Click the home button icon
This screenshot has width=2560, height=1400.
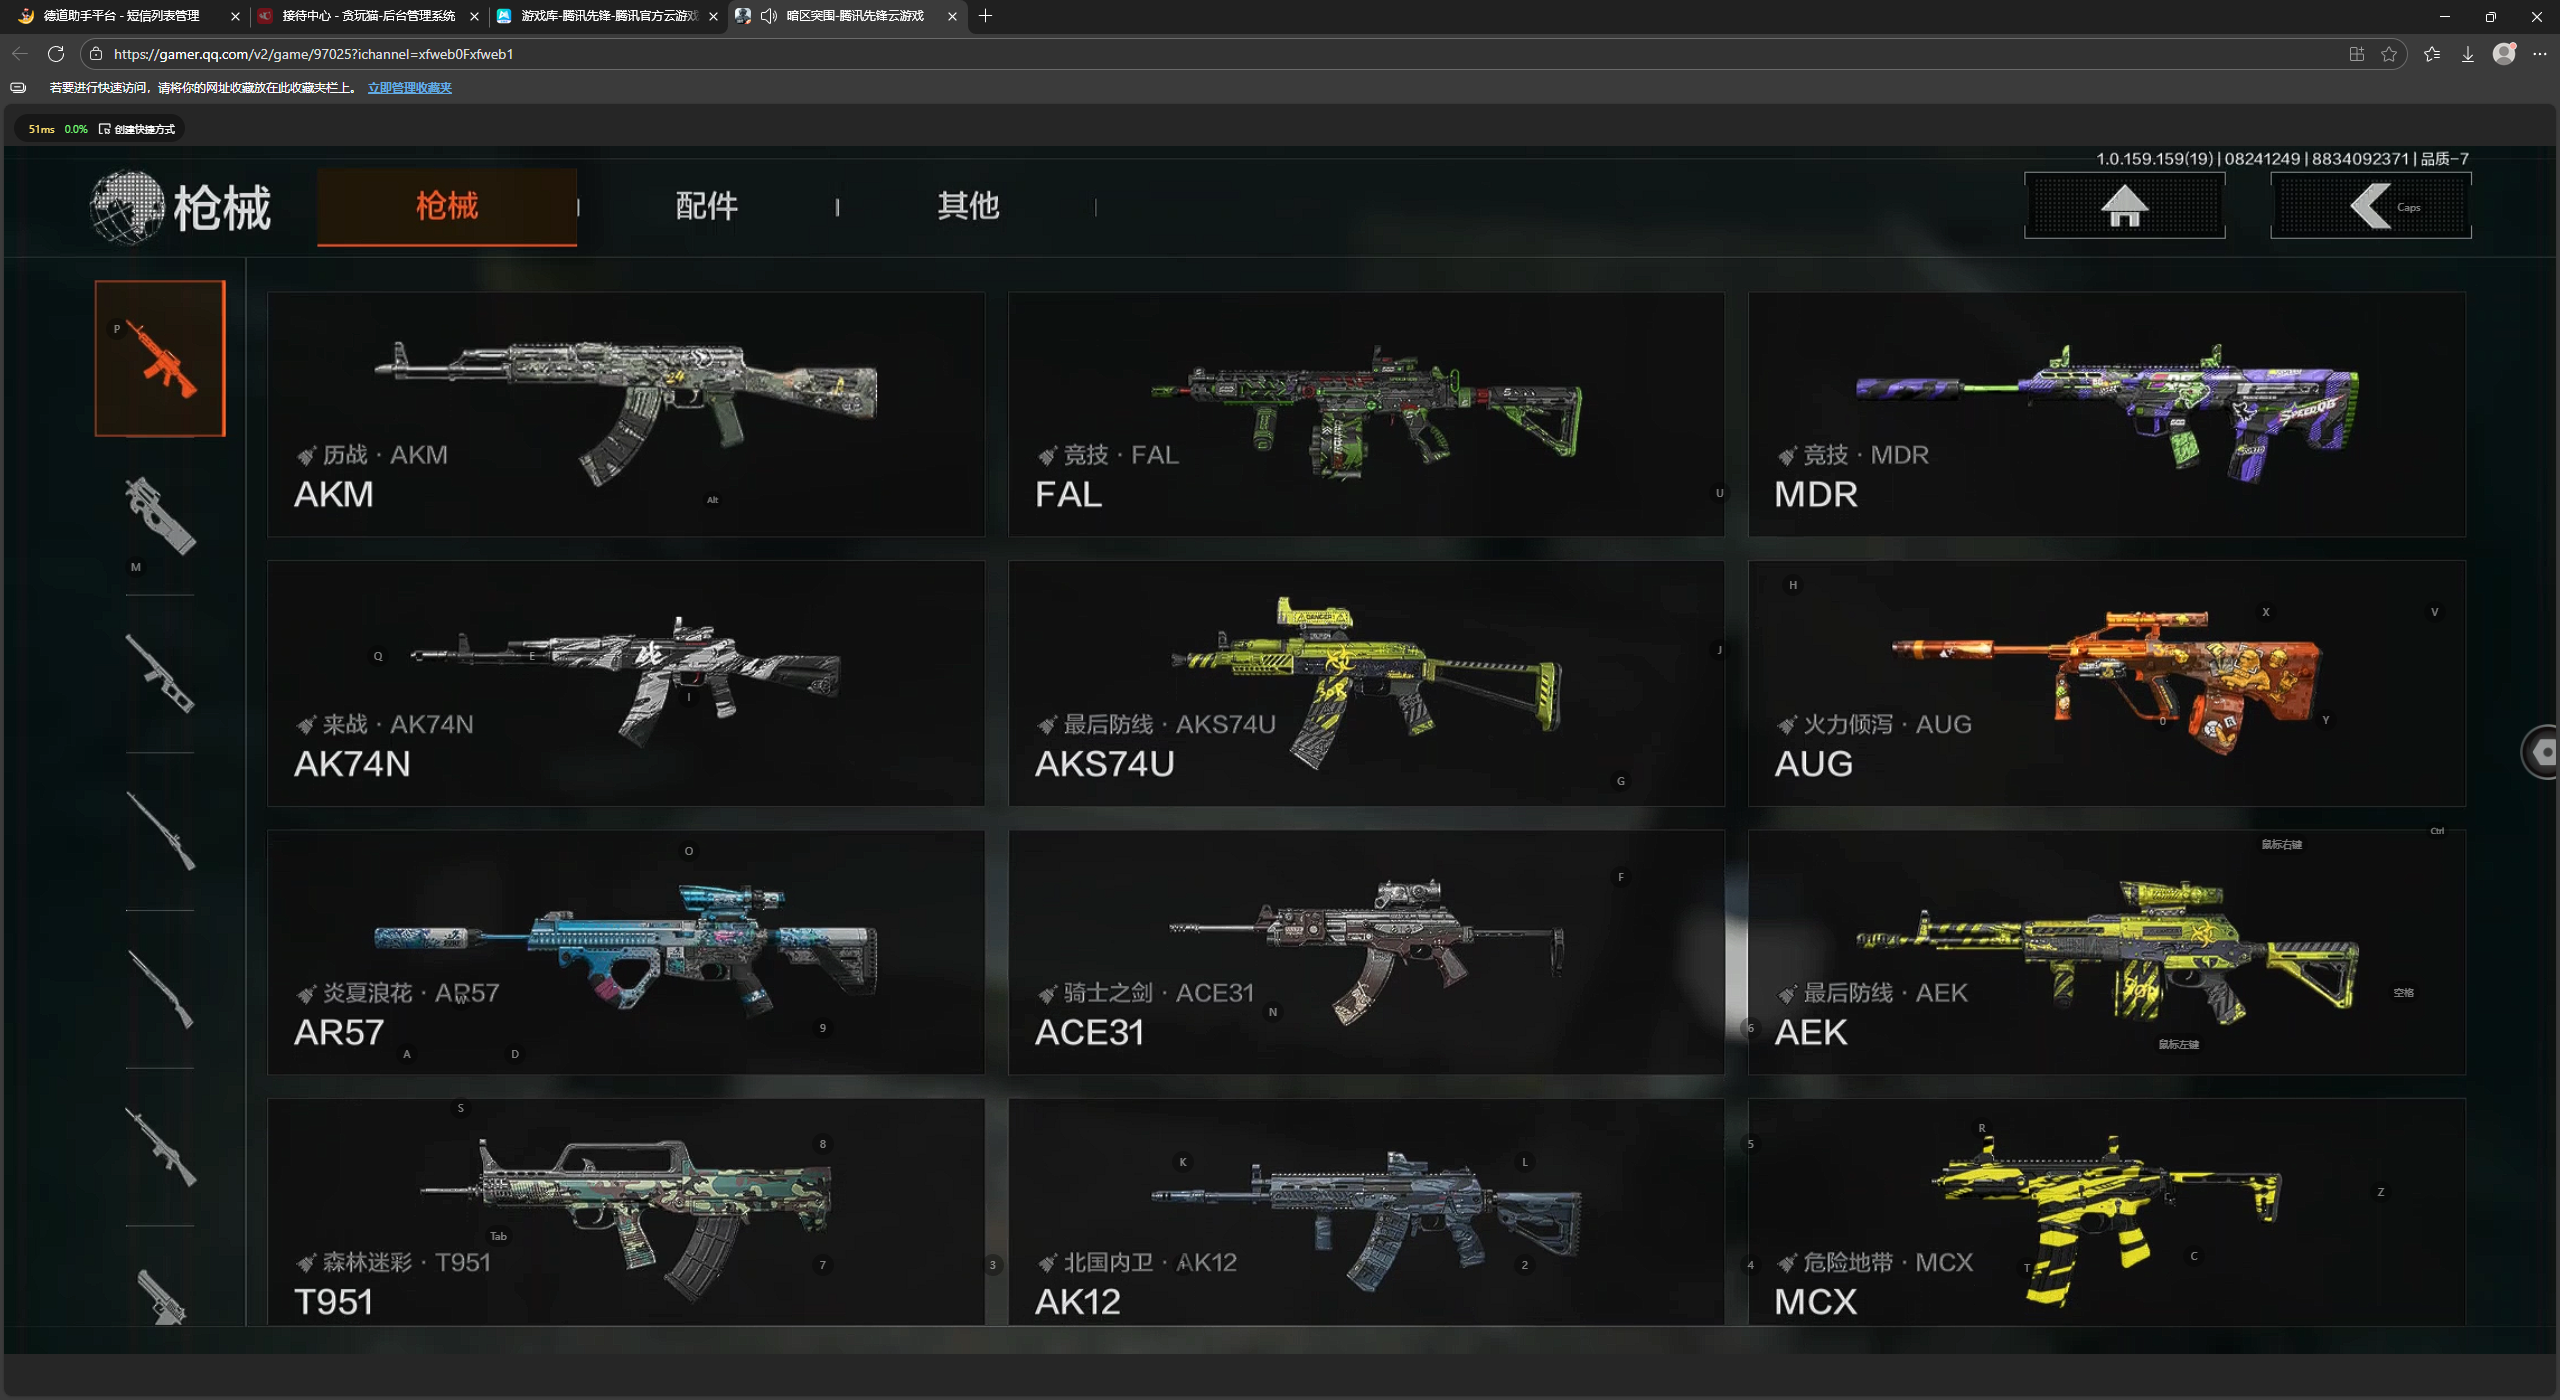[2124, 206]
